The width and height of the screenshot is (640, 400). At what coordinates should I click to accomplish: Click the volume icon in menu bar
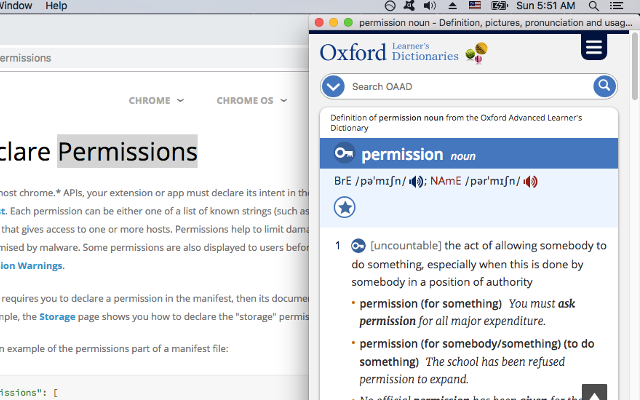(430, 6)
